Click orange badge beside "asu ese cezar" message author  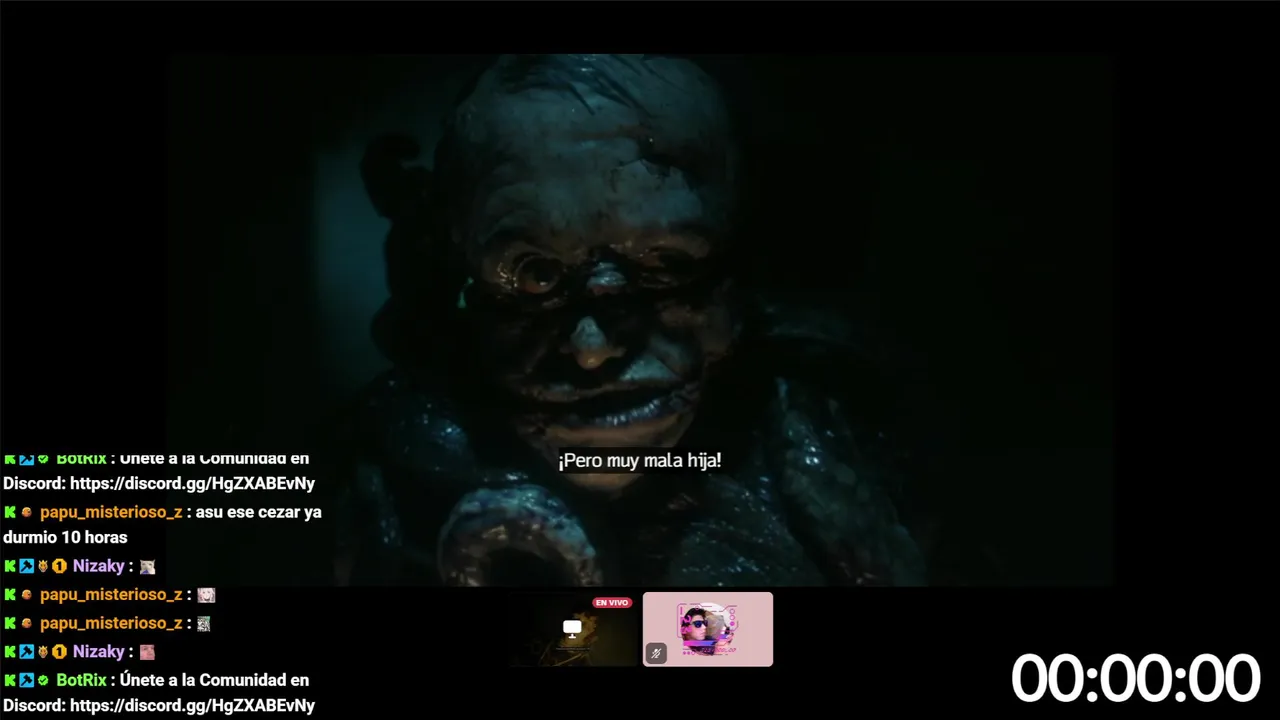27,512
